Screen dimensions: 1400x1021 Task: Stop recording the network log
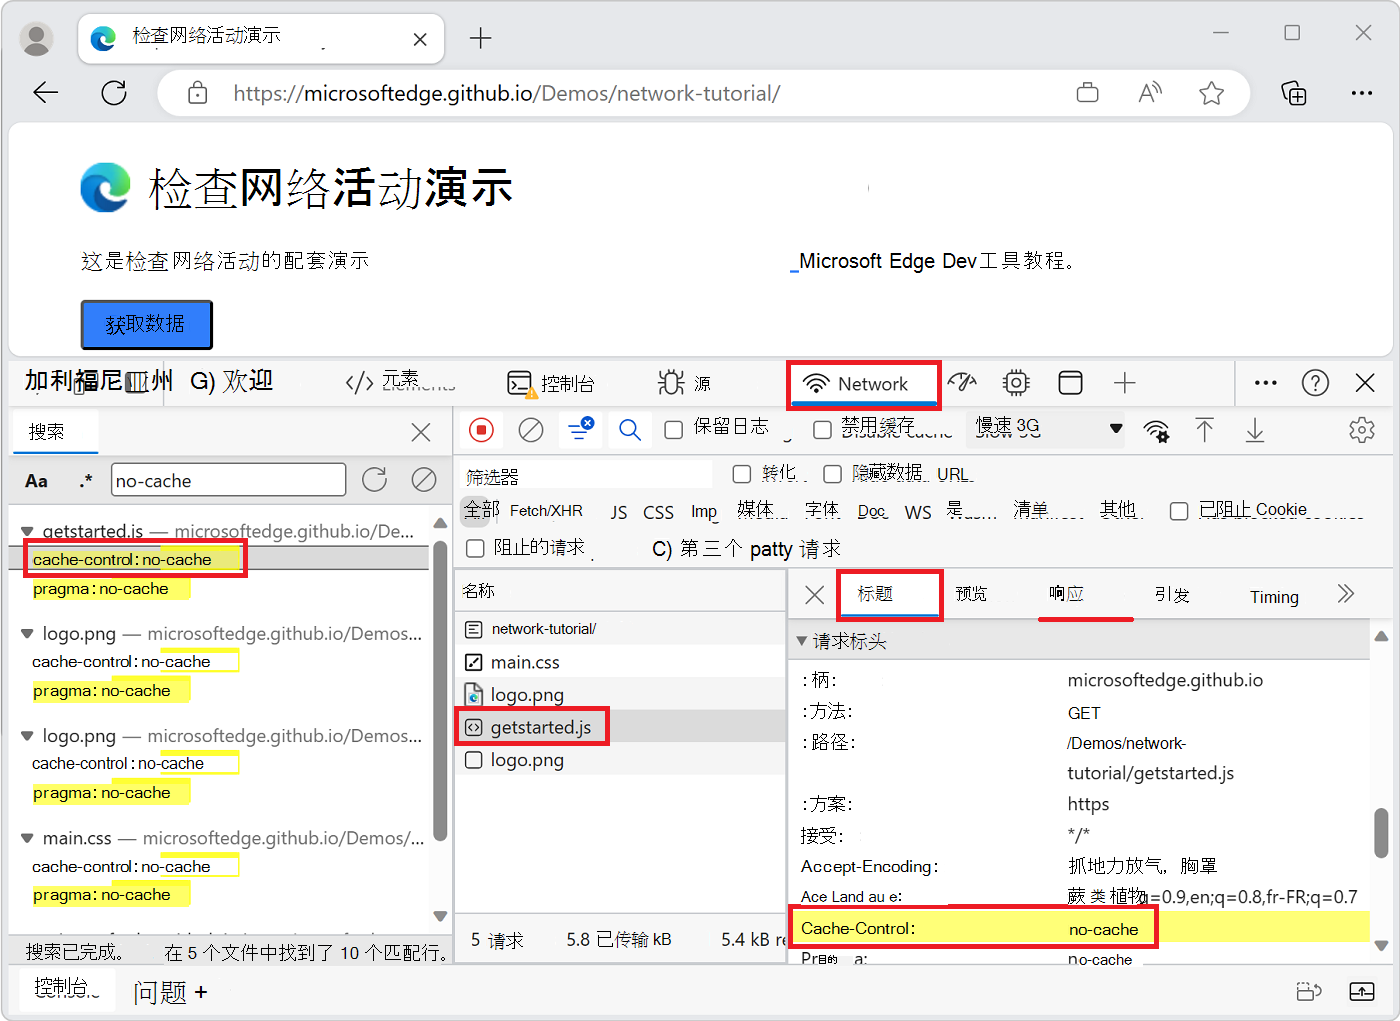pyautogui.click(x=481, y=429)
